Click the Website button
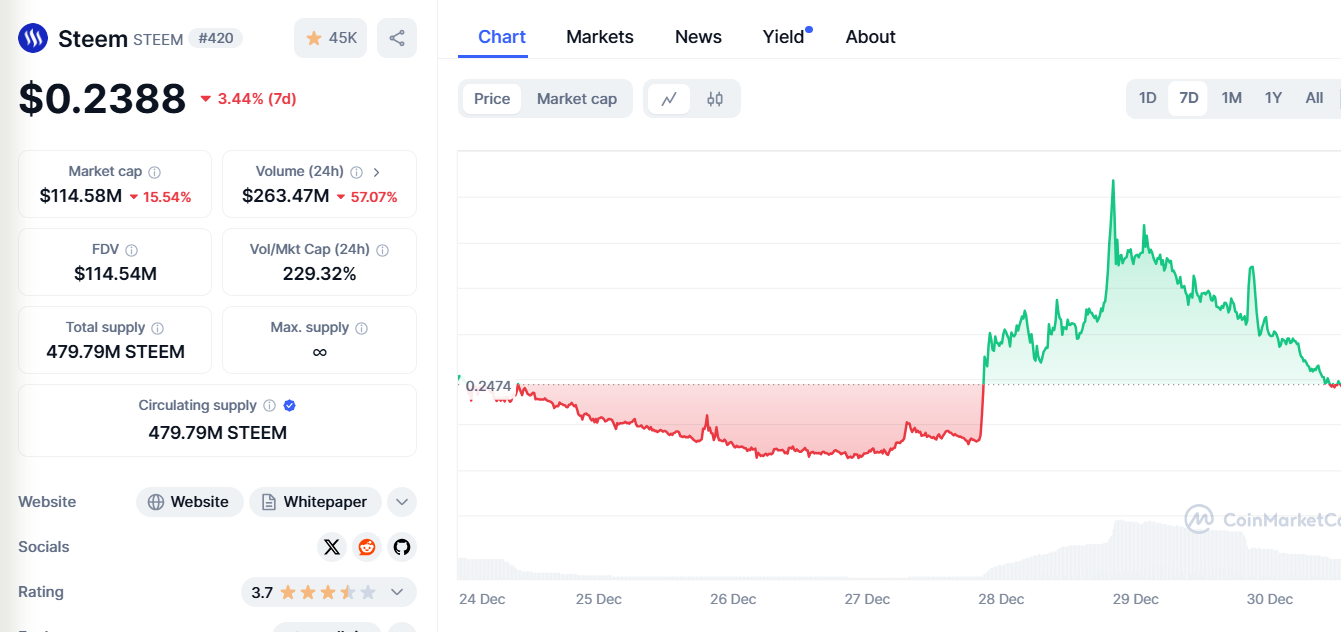The image size is (1341, 632). (189, 502)
